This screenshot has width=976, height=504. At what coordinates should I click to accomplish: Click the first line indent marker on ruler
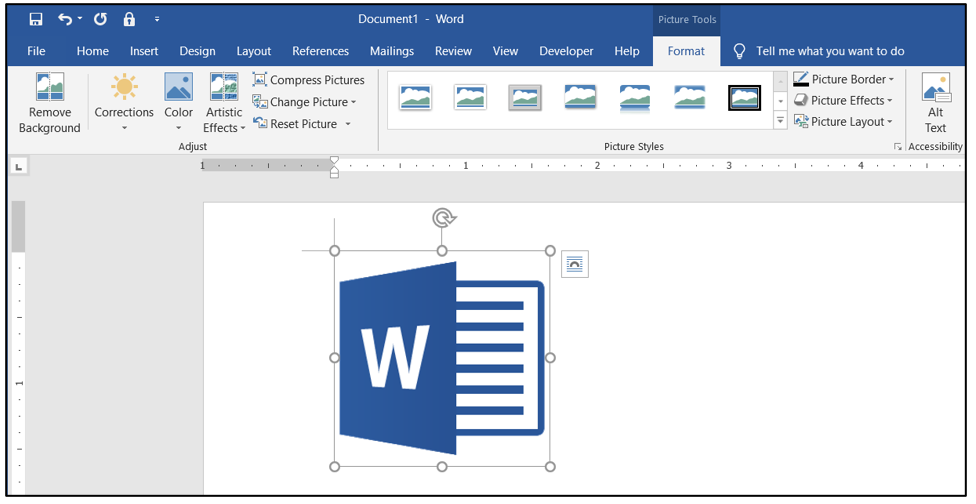click(x=334, y=160)
